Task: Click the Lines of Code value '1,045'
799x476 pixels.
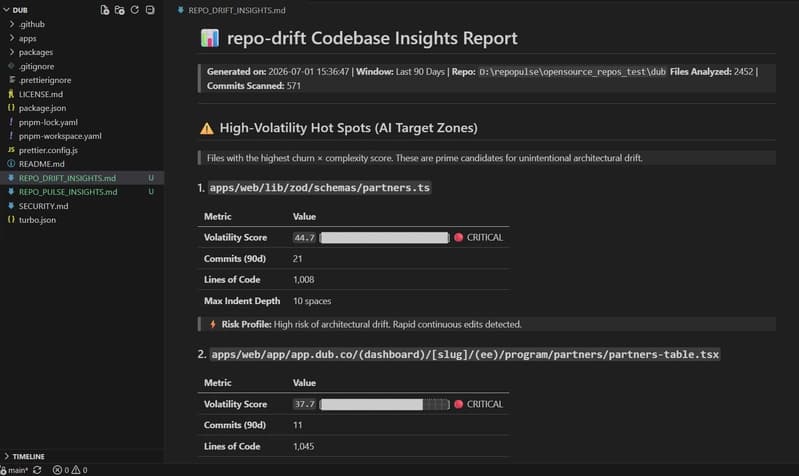Action: [303, 446]
